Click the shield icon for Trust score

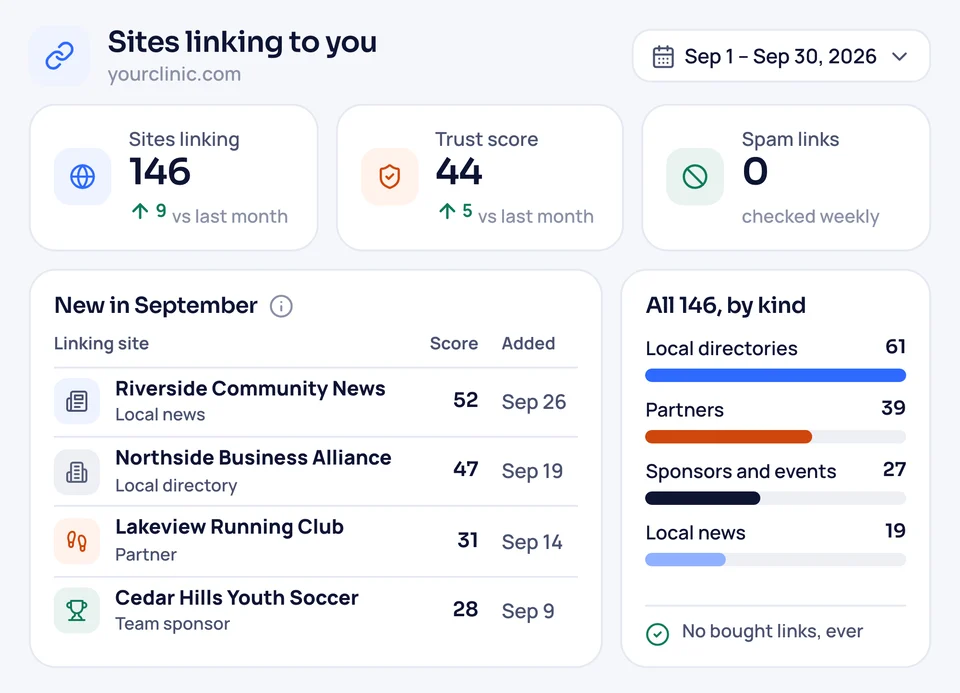[389, 177]
